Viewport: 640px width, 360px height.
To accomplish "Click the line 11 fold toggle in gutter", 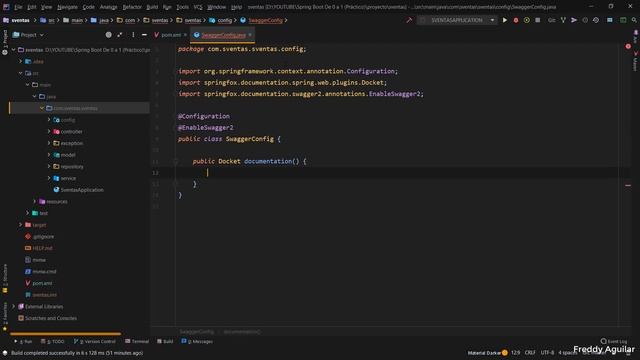I will [x=175, y=162].
